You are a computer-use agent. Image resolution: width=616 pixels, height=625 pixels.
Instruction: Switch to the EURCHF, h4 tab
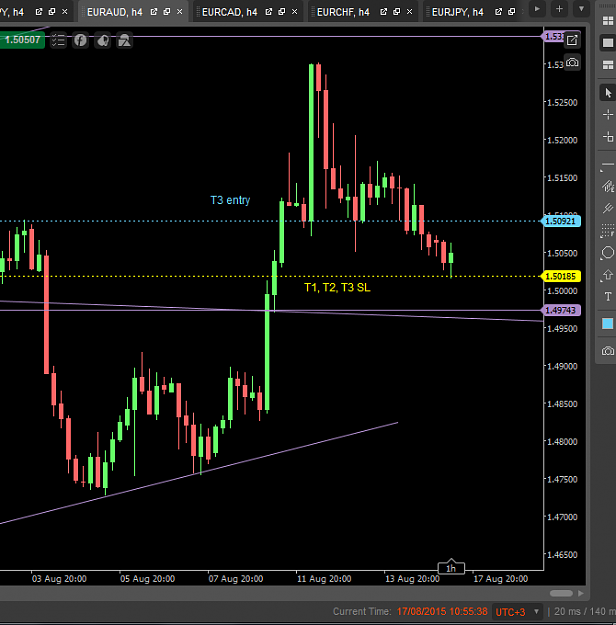coord(343,12)
